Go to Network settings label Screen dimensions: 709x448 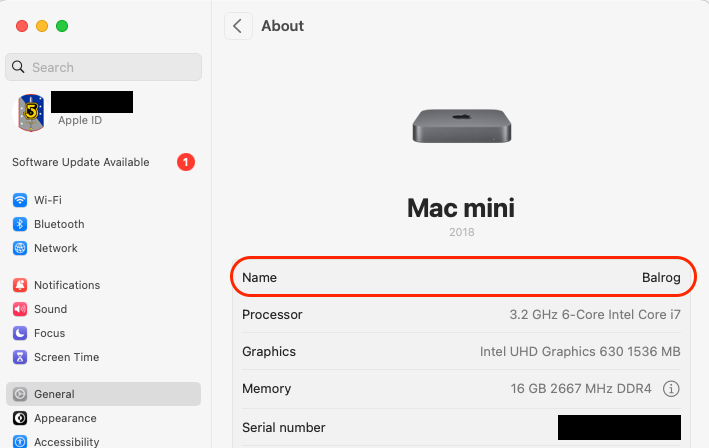56,248
